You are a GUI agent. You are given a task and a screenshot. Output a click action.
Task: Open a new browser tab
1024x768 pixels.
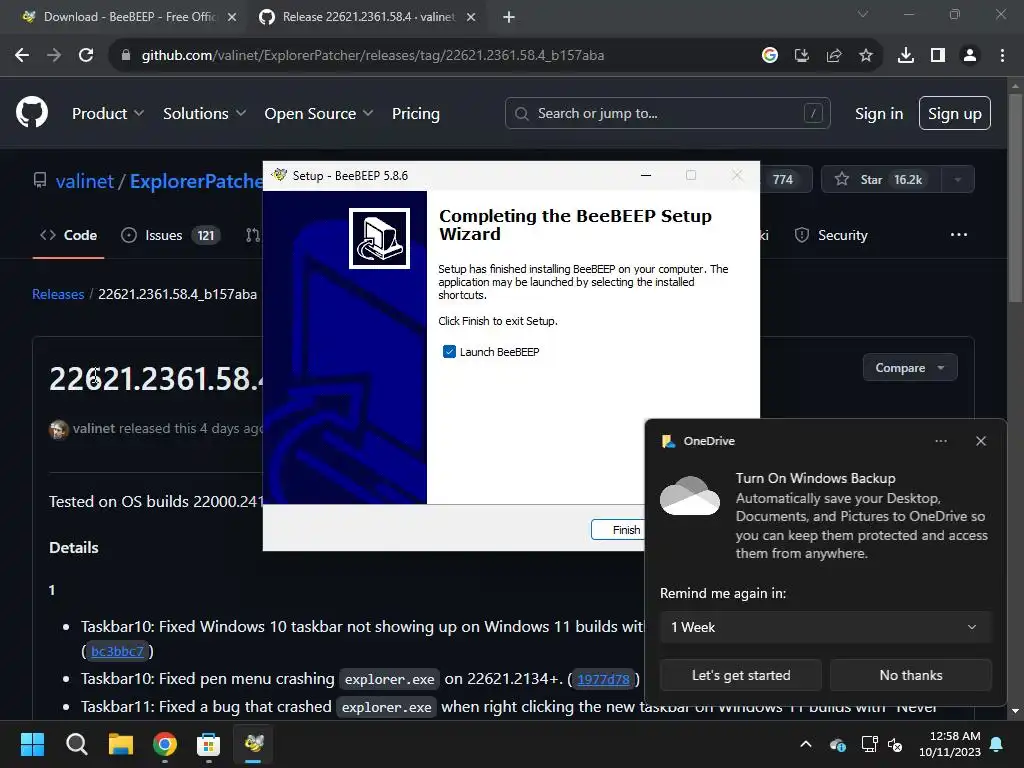click(x=509, y=17)
